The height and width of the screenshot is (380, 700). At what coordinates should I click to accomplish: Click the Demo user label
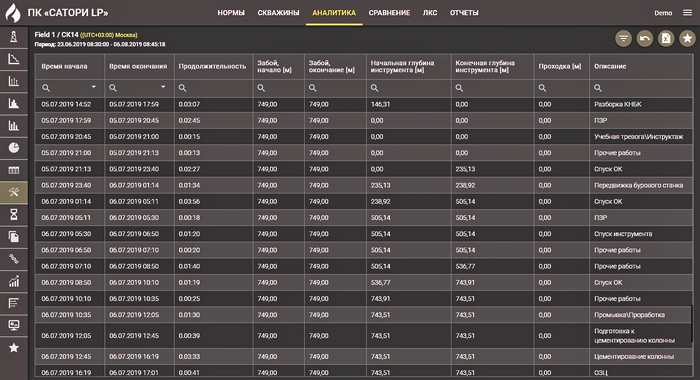(663, 13)
